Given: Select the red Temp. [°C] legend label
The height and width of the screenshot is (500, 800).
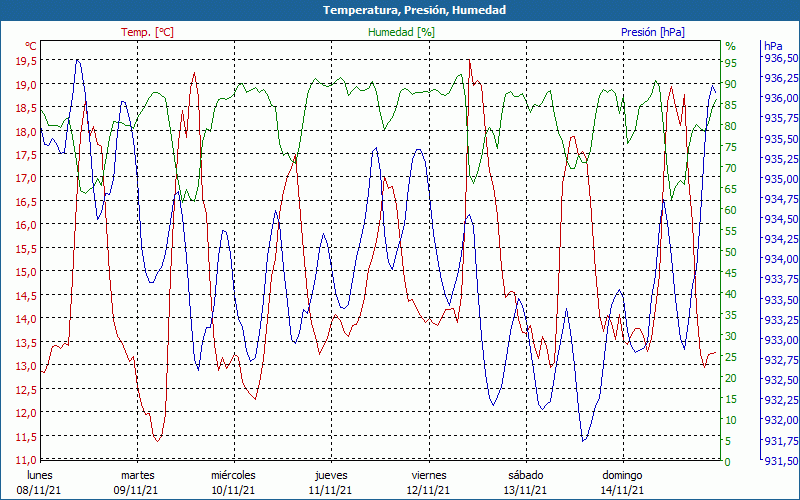Looking at the screenshot, I should tap(147, 32).
